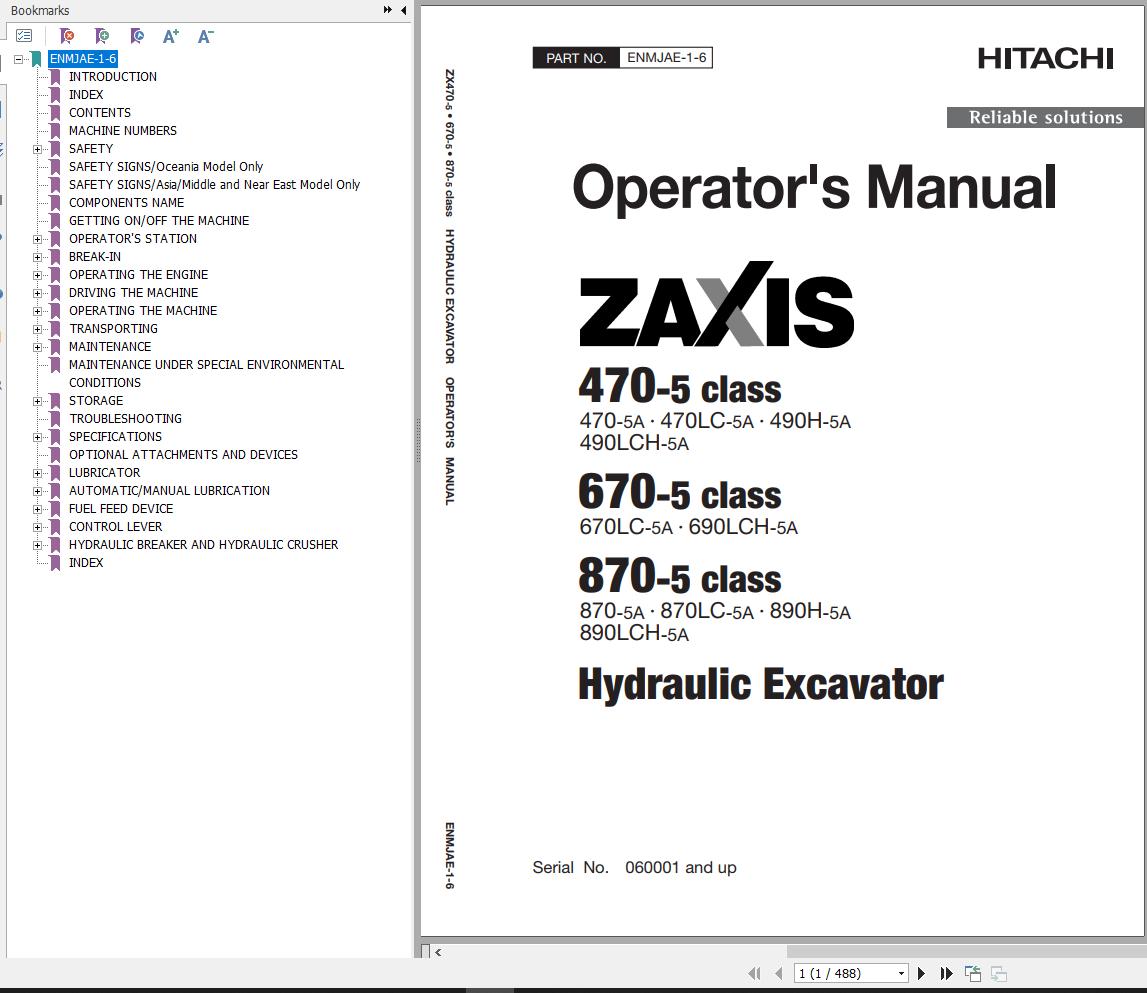Click the horizontal scrollbar under the page
Viewport: 1147px width, 993px height.
pos(966,951)
